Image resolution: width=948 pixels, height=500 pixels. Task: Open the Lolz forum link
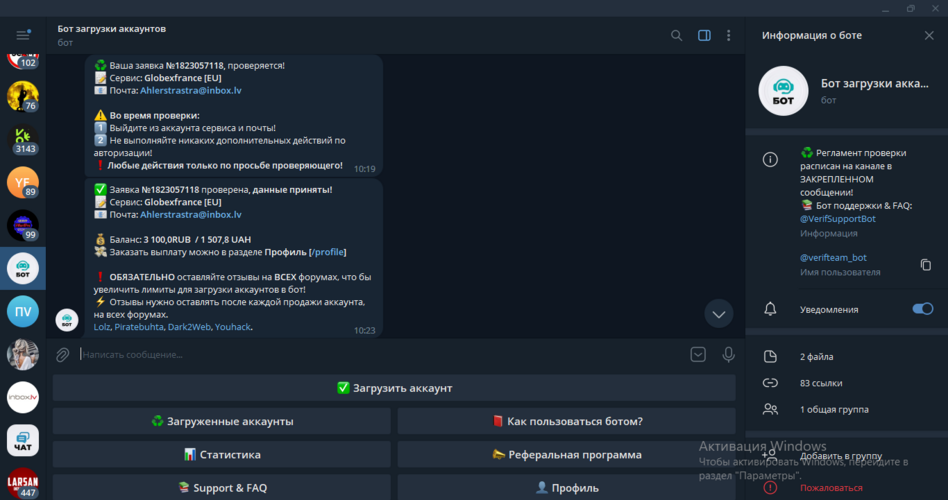[102, 327]
